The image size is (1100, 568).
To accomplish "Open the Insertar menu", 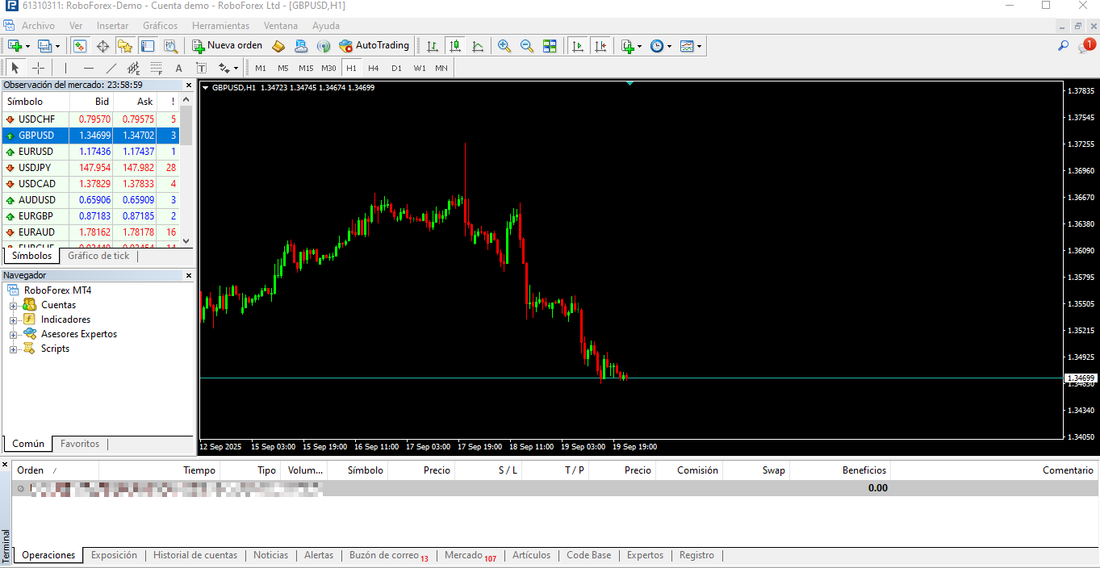I will [x=112, y=25].
